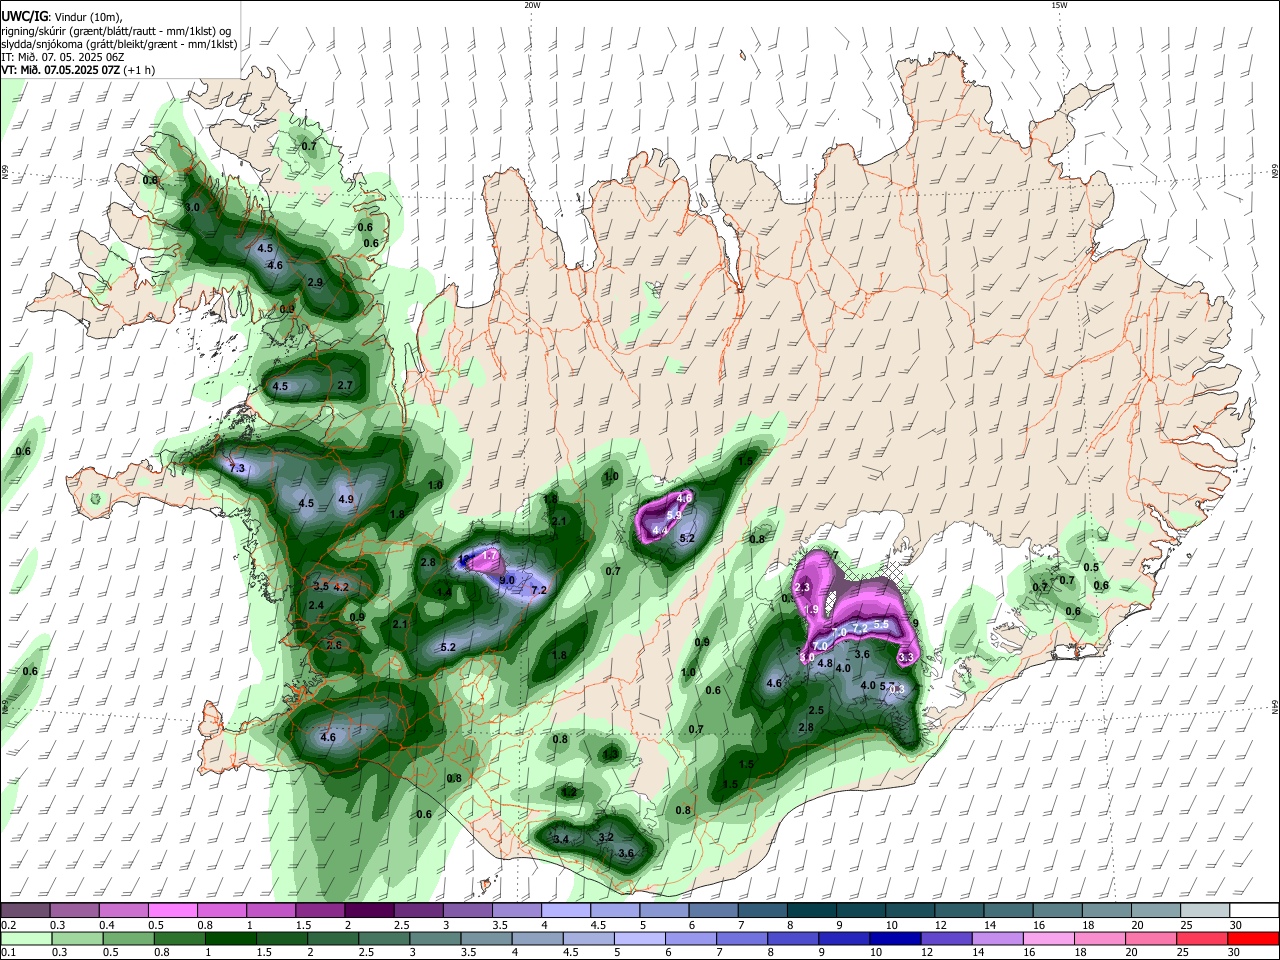1280x960 pixels.
Task: Click the 'UWC/IG: Vindur (10m)' title text
Action: (60, 16)
